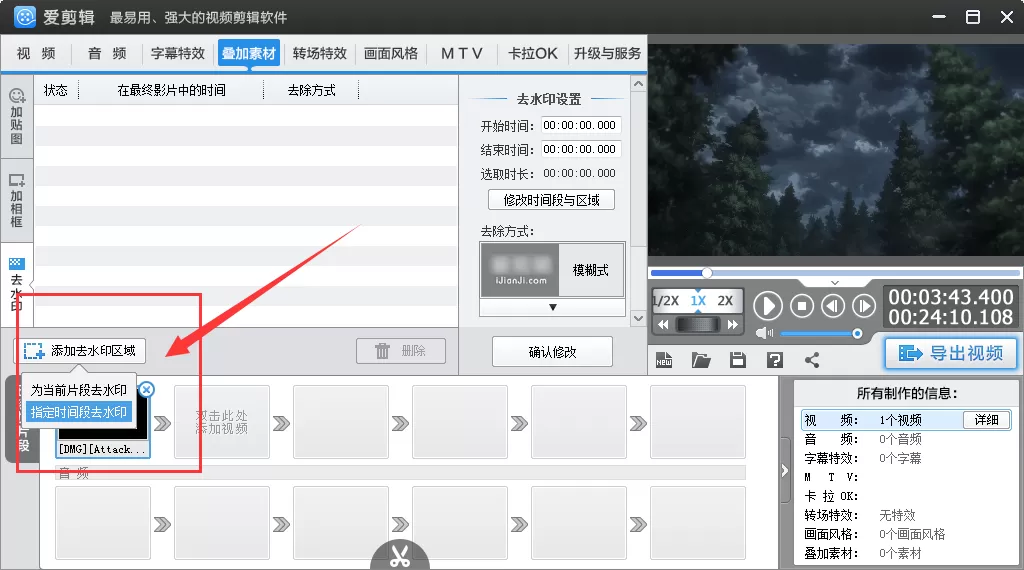Select the 模糊式 removal style thumbnail
The width and height of the screenshot is (1024, 570).
coord(552,270)
